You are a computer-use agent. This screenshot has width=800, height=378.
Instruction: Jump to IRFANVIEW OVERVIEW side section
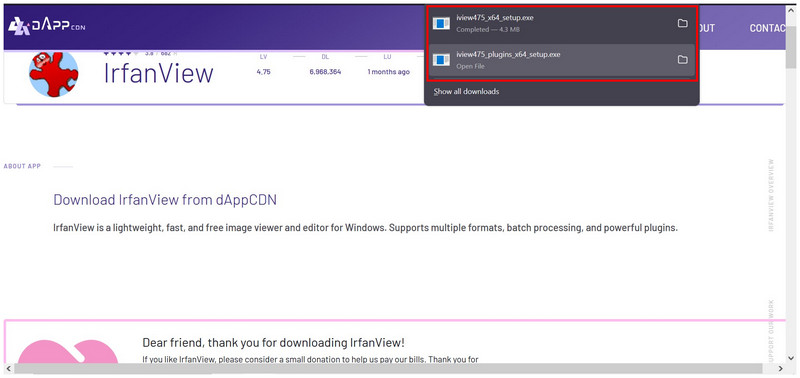coord(771,195)
